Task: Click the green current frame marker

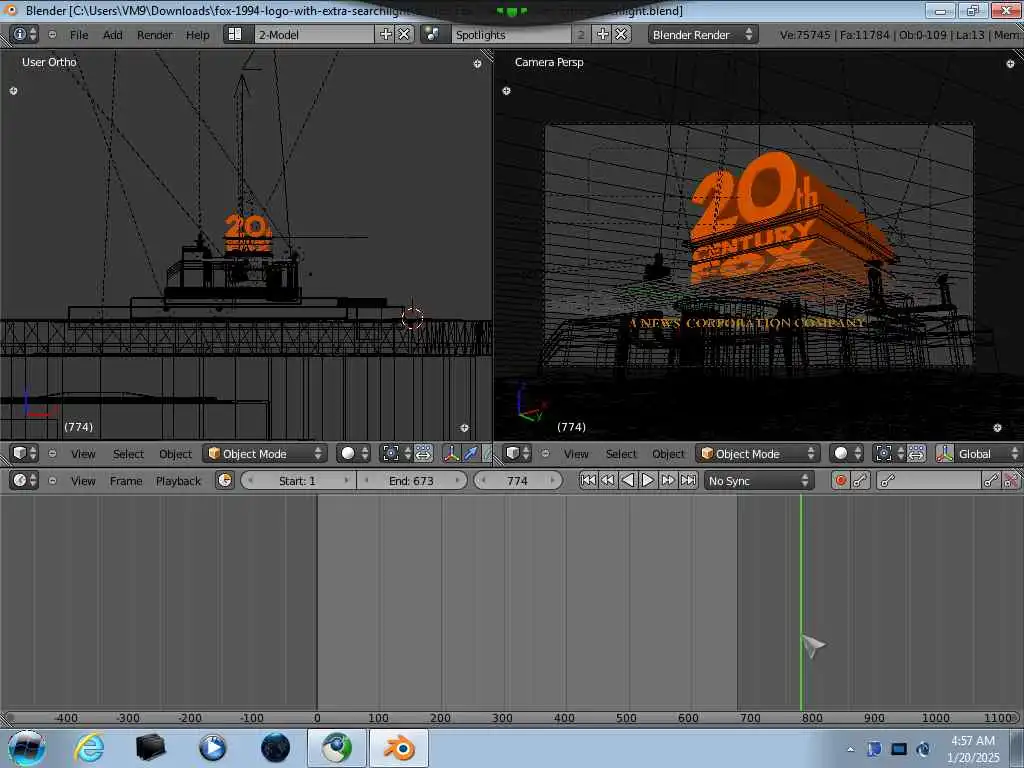Action: [x=801, y=602]
